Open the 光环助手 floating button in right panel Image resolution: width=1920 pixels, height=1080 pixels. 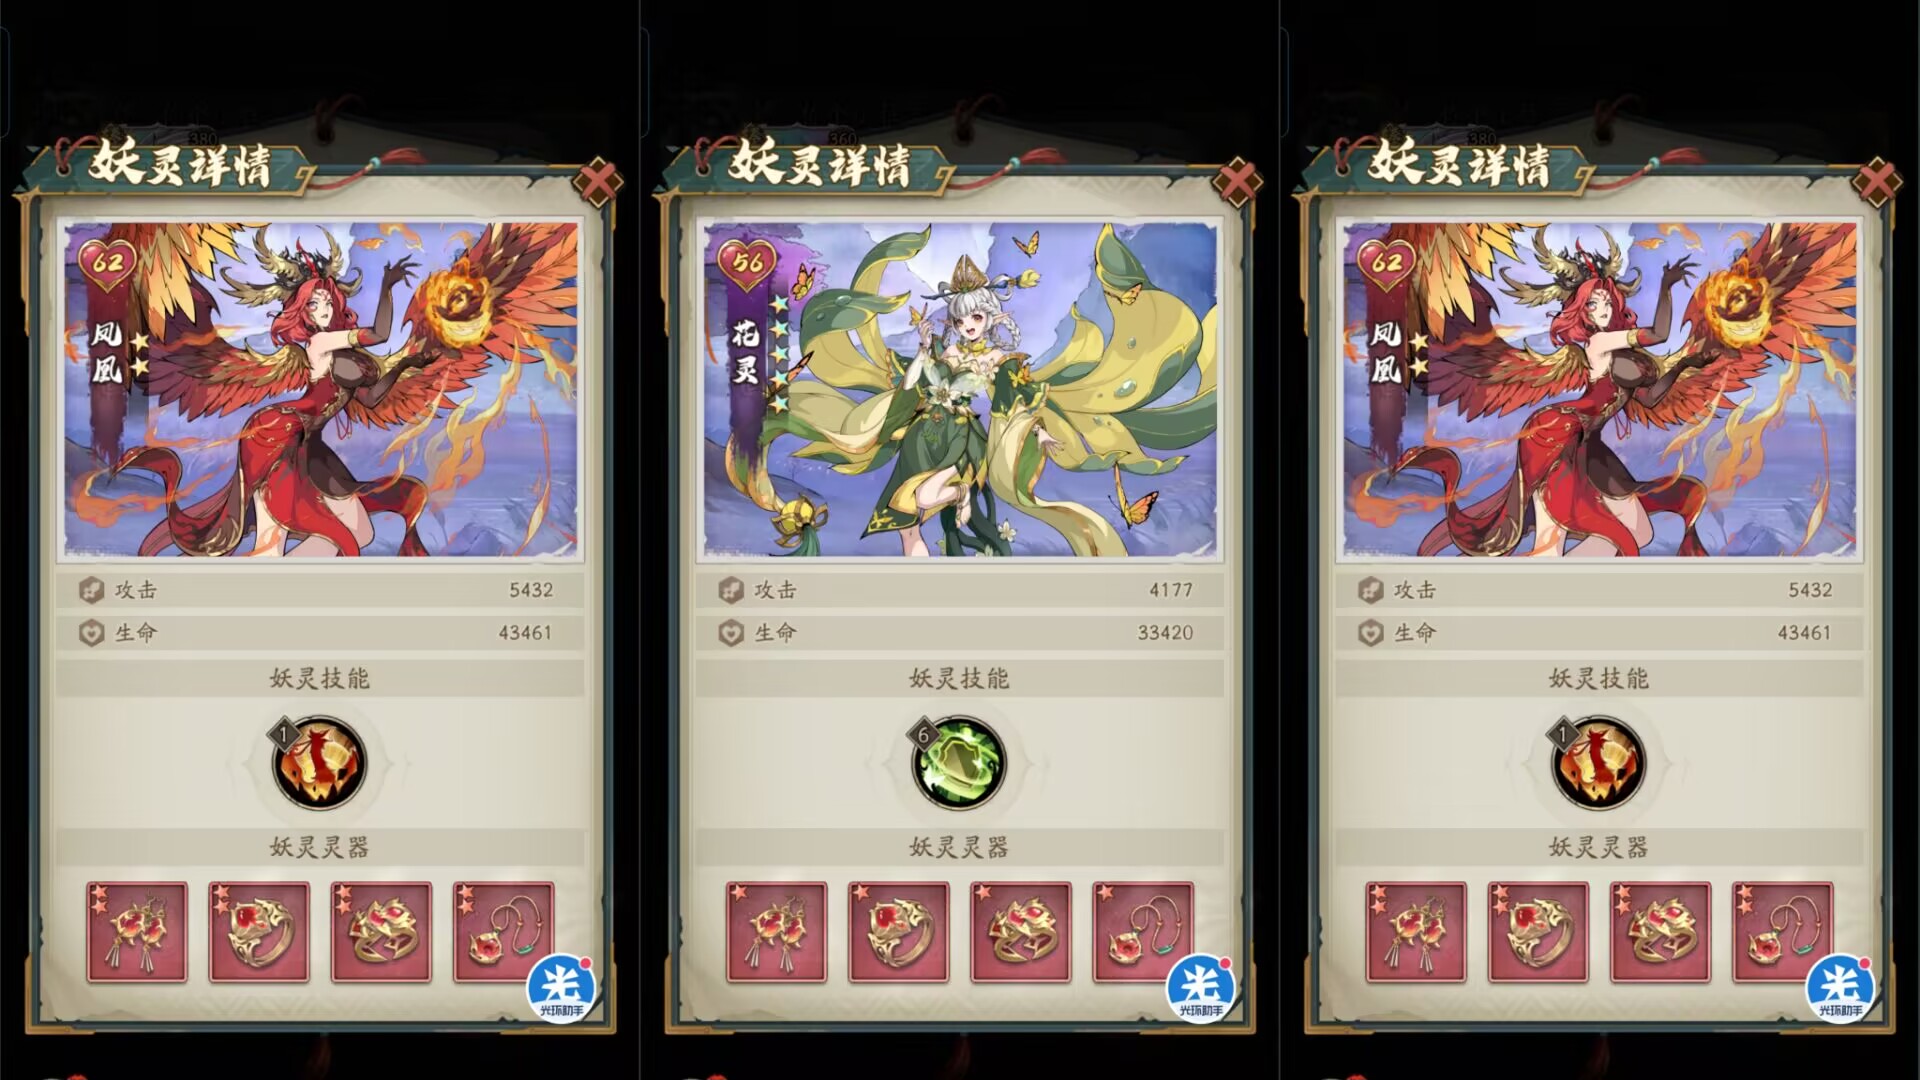tap(1839, 988)
